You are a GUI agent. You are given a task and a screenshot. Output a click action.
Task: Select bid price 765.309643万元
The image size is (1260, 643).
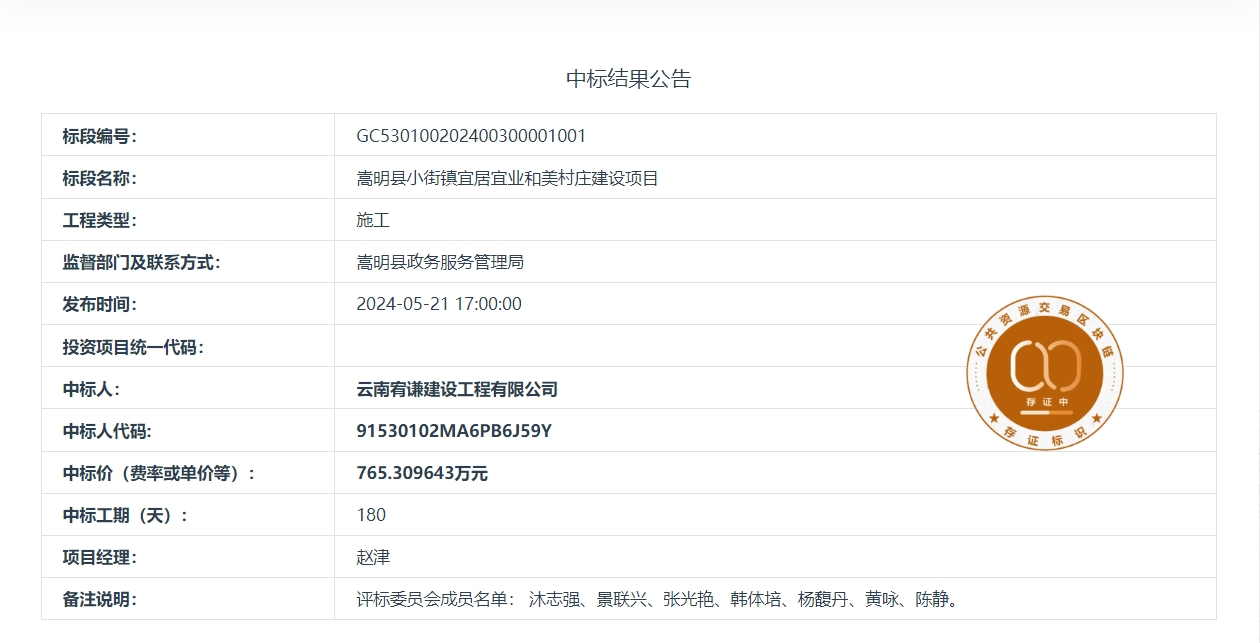tap(422, 473)
